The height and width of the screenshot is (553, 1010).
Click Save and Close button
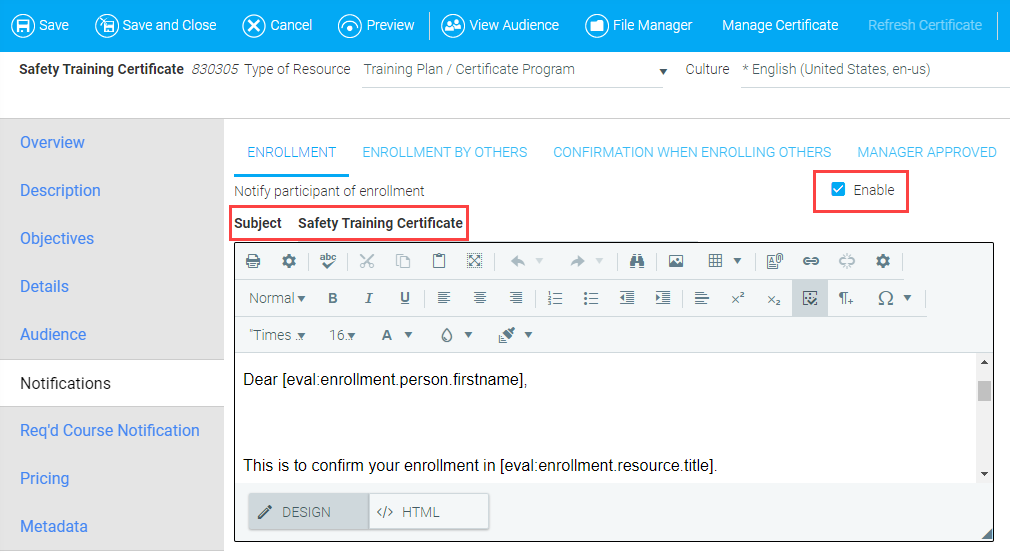pos(155,25)
